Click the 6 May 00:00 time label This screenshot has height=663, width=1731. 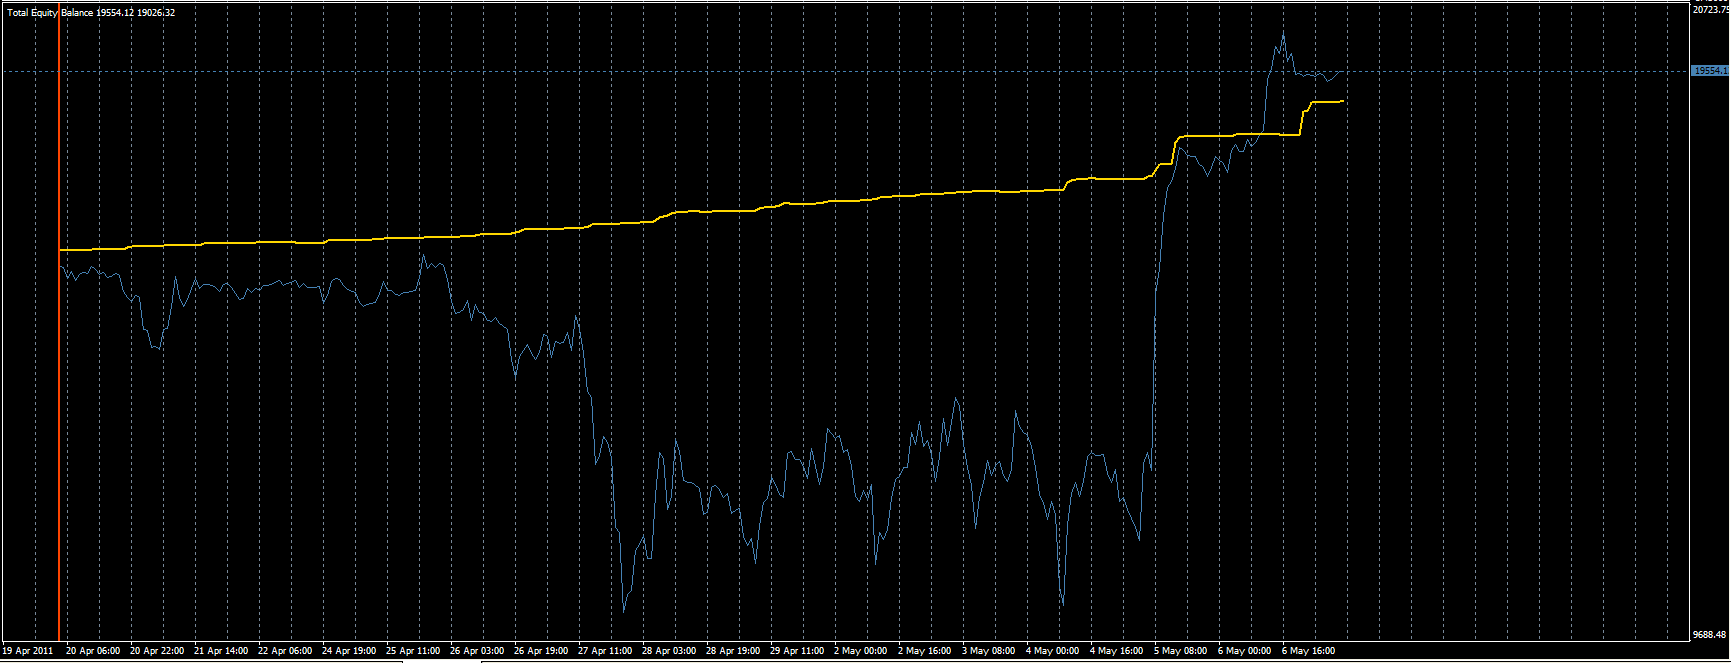pos(1245,651)
